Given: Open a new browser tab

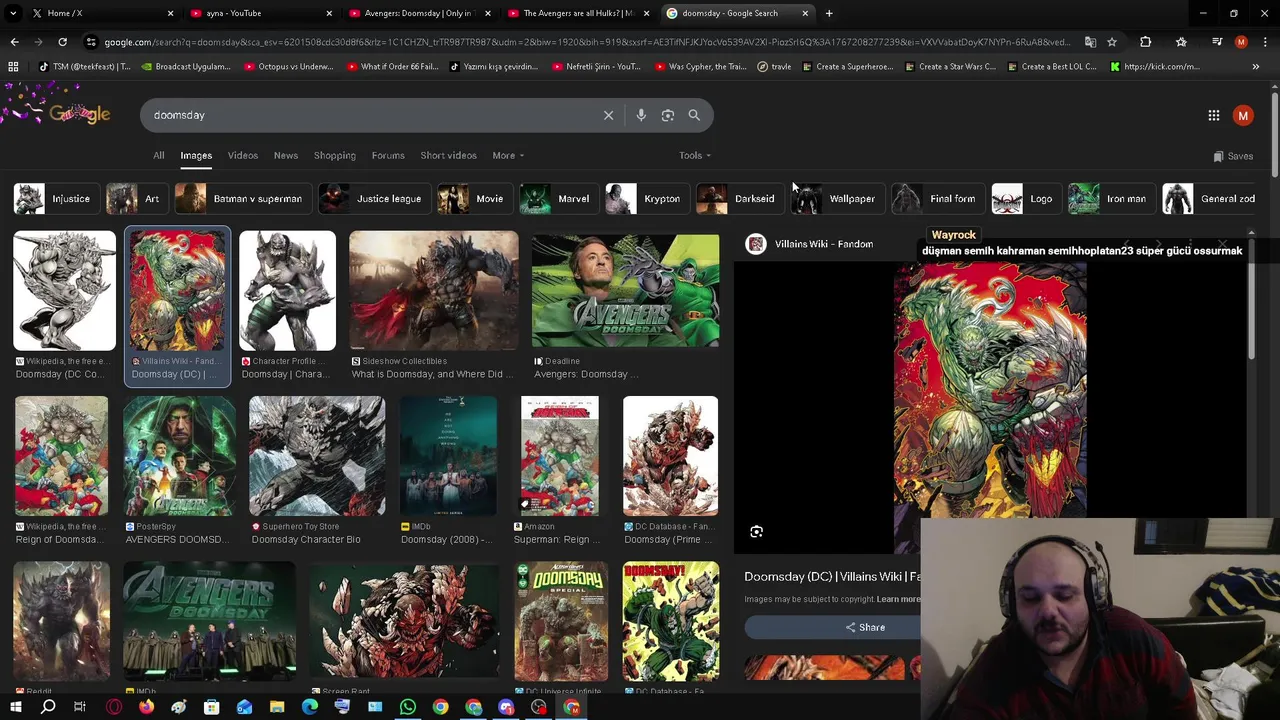Looking at the screenshot, I should [829, 13].
